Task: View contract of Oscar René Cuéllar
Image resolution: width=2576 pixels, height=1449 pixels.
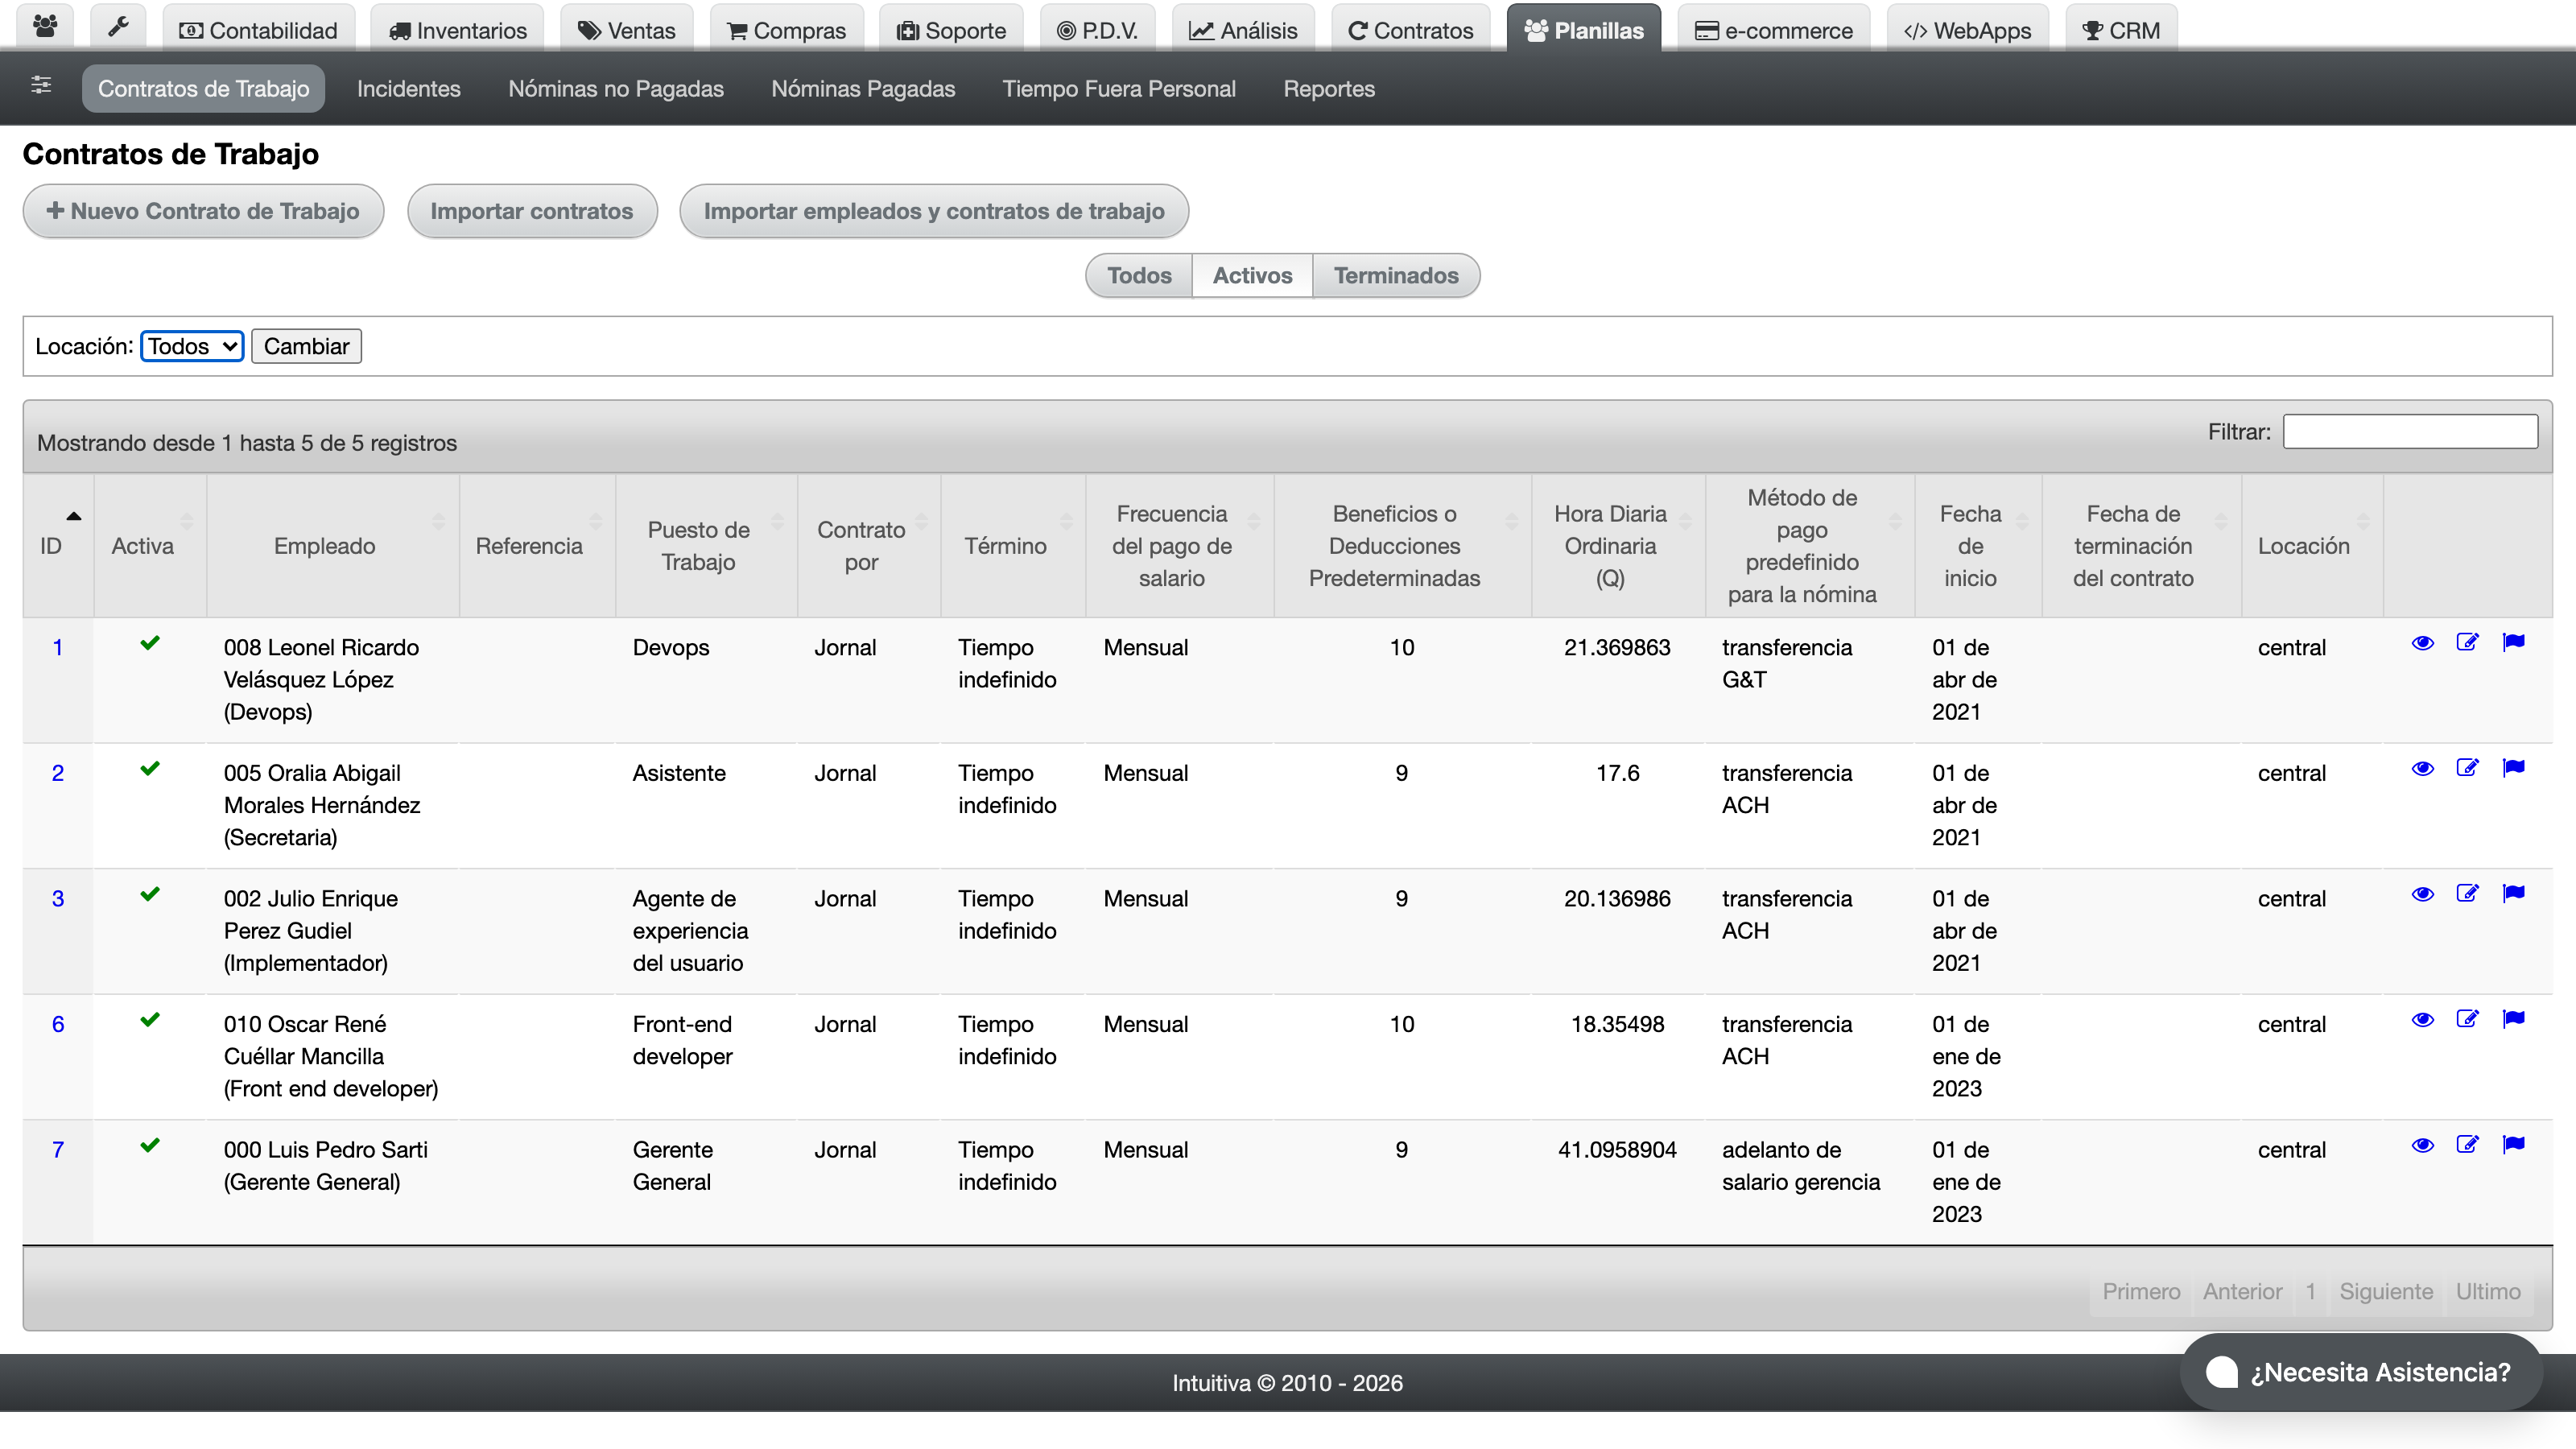Action: tap(2422, 1020)
